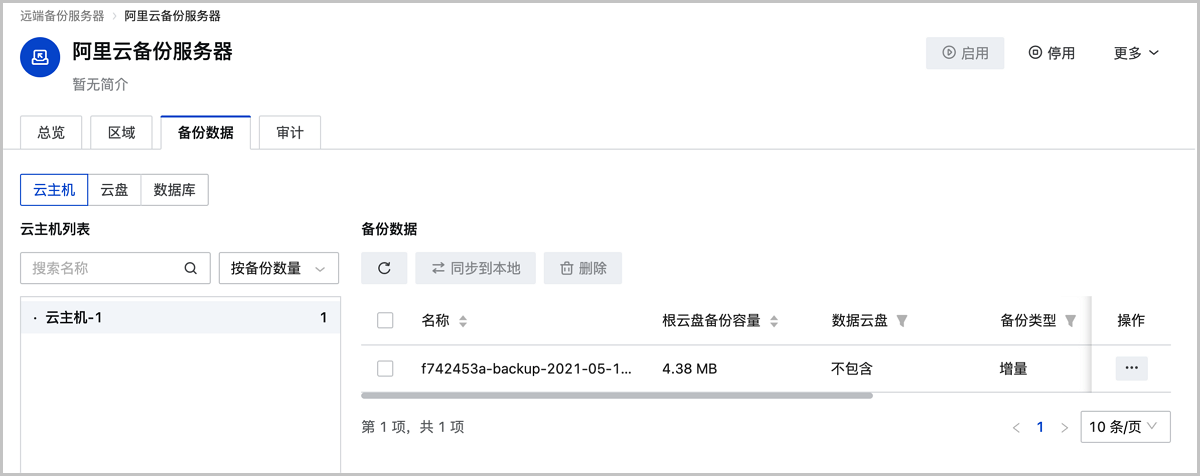
Task: Sort by 根云盘备份容量 column arrows
Action: coord(774,321)
